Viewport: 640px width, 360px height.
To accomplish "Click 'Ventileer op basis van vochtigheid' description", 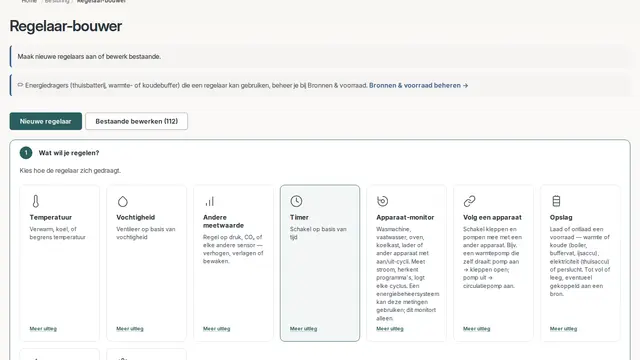I will tap(146, 233).
